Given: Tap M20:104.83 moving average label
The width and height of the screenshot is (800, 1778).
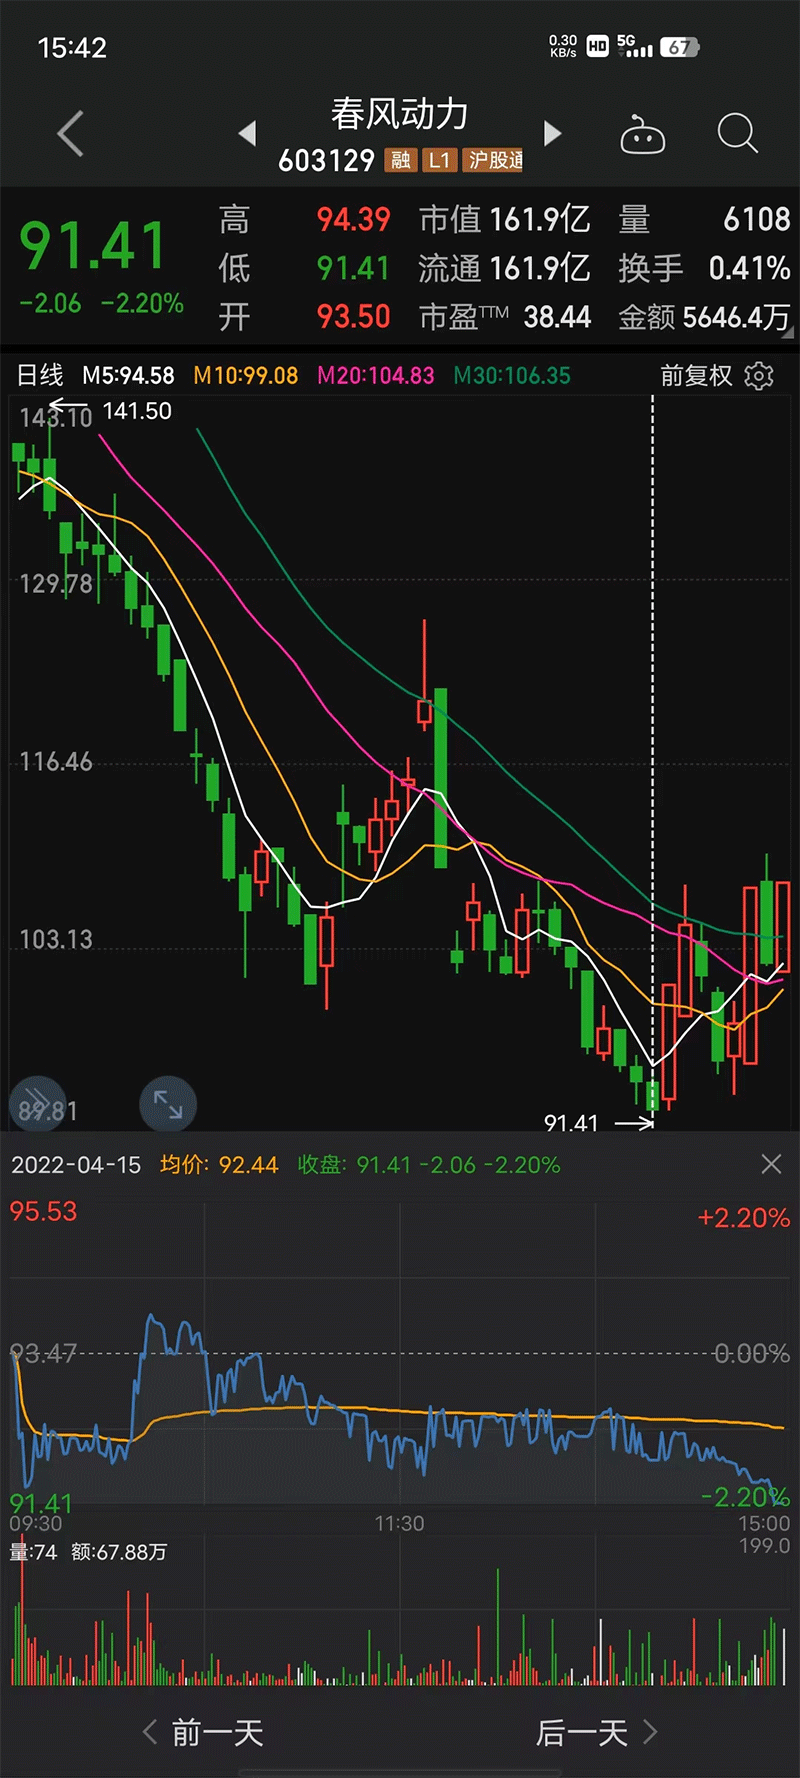Looking at the screenshot, I should pyautogui.click(x=376, y=376).
